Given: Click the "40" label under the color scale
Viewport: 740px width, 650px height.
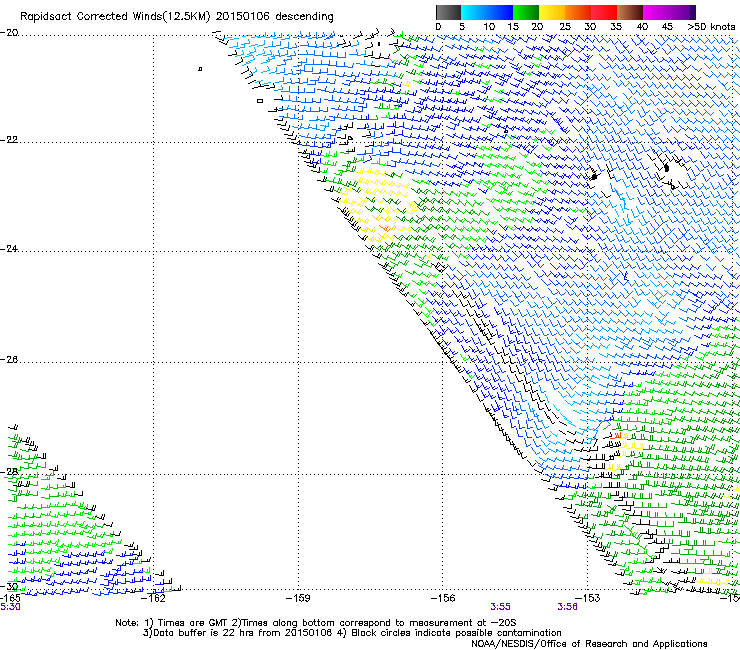Looking at the screenshot, I should click(642, 27).
